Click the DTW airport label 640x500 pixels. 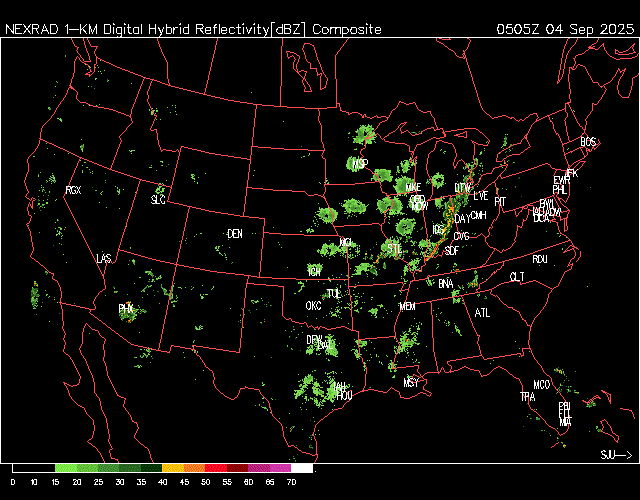[x=462, y=188]
